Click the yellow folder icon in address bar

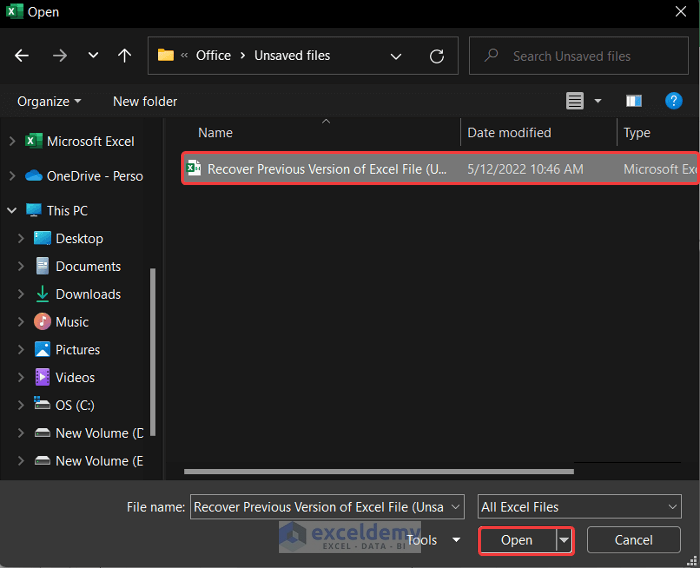pos(166,55)
